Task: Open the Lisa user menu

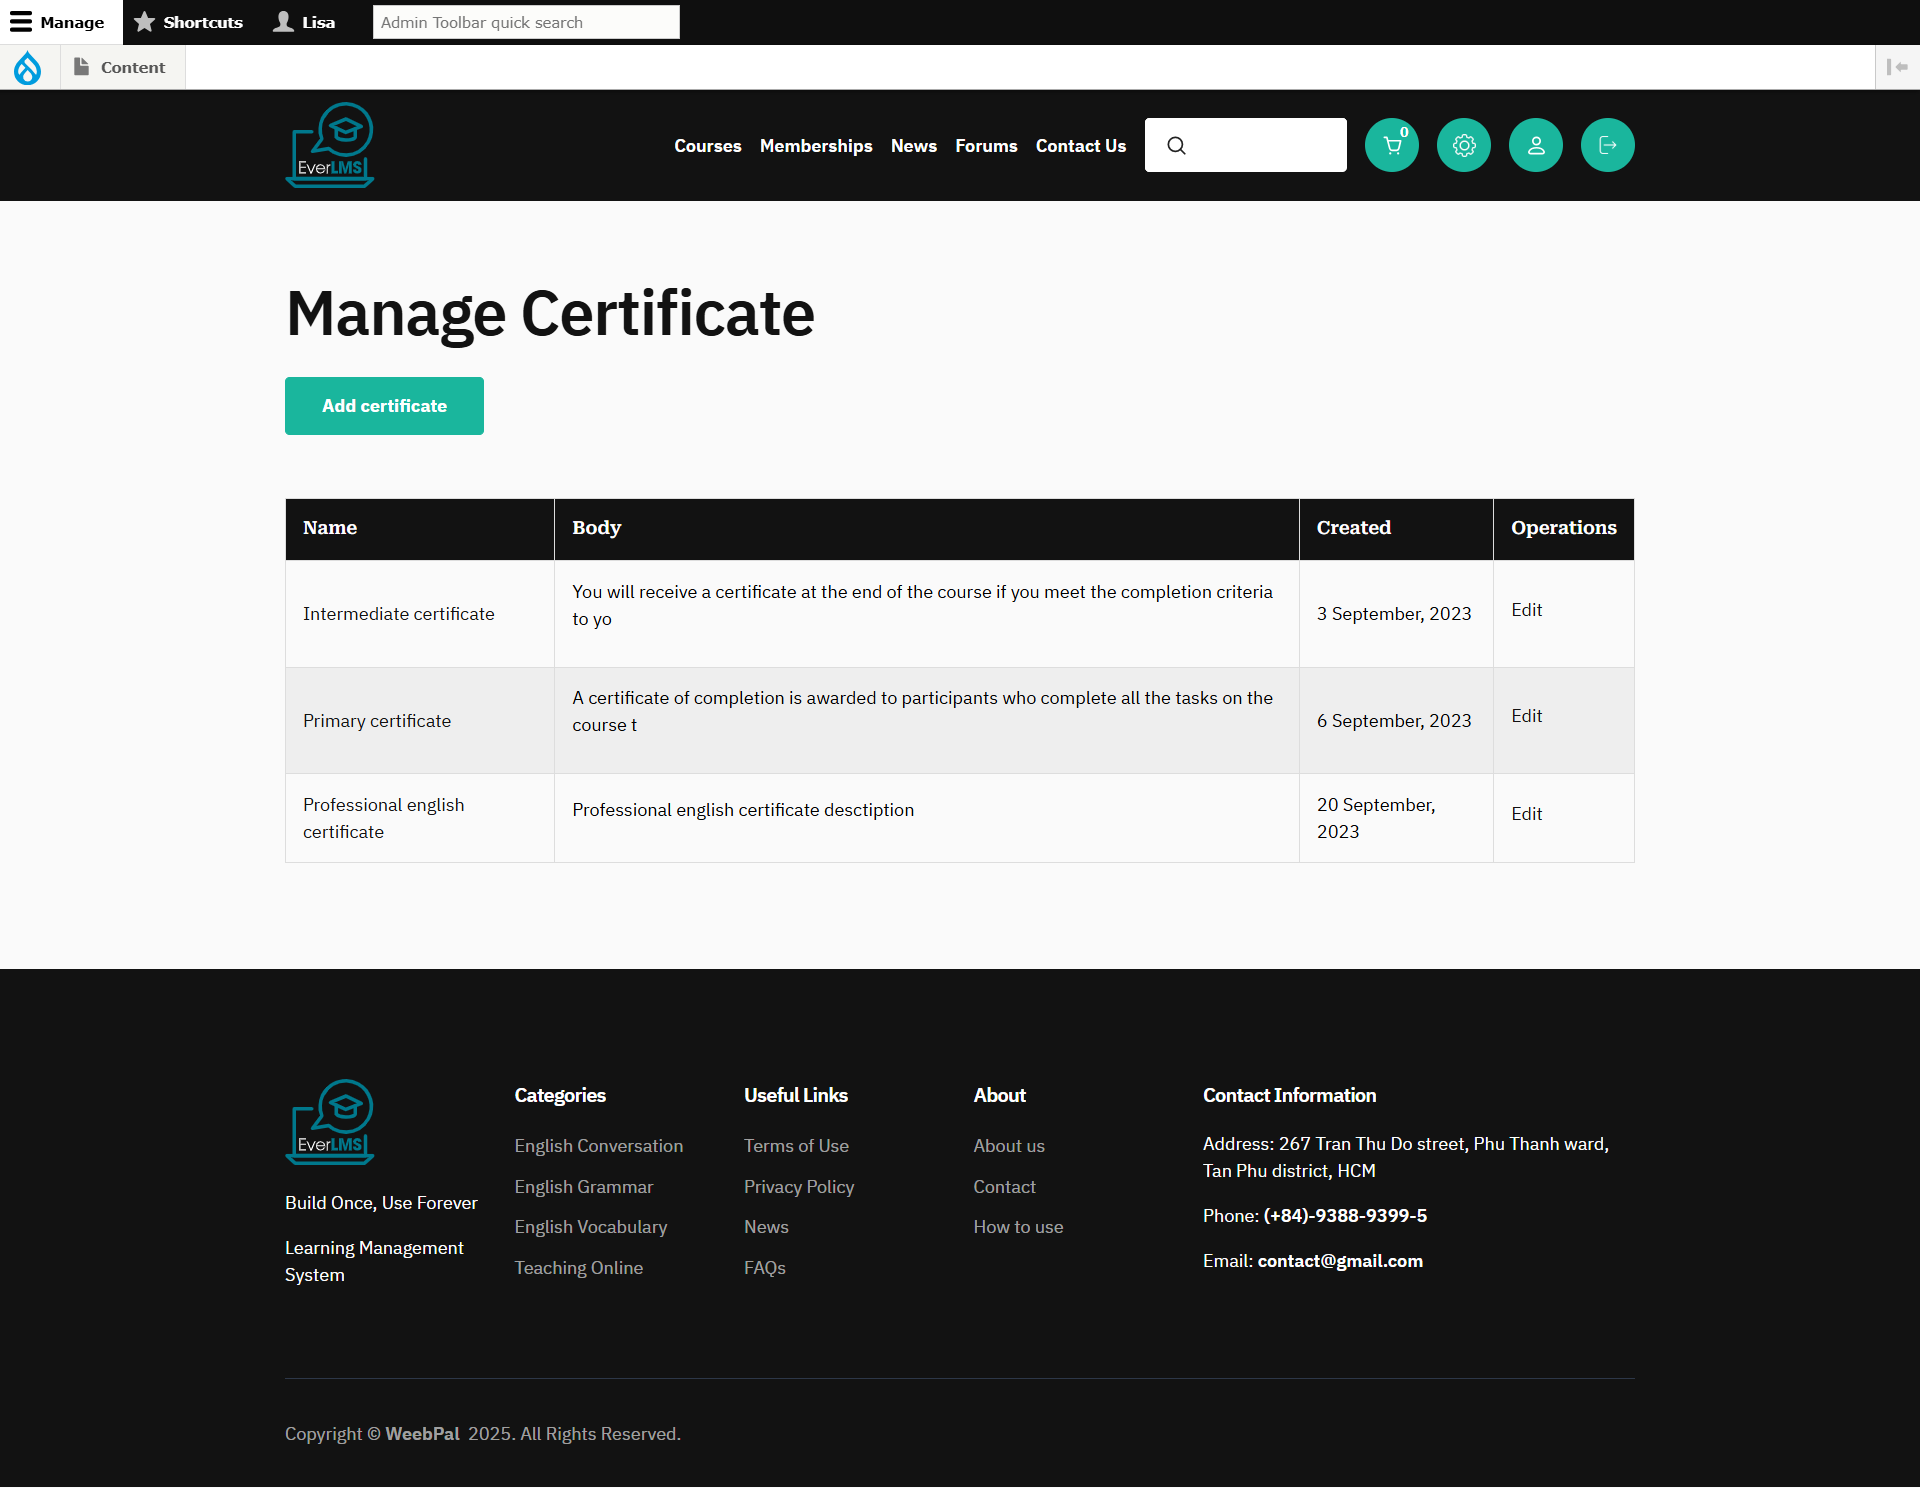Action: pos(305,22)
